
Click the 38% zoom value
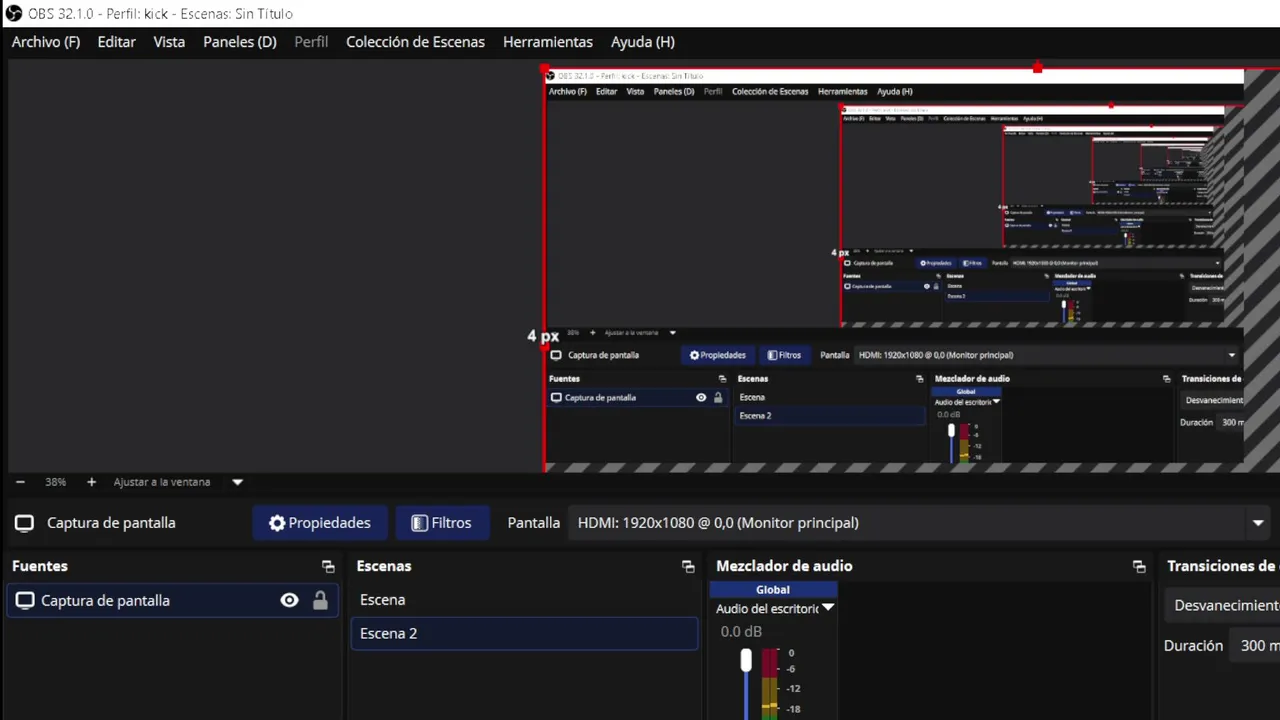point(55,482)
